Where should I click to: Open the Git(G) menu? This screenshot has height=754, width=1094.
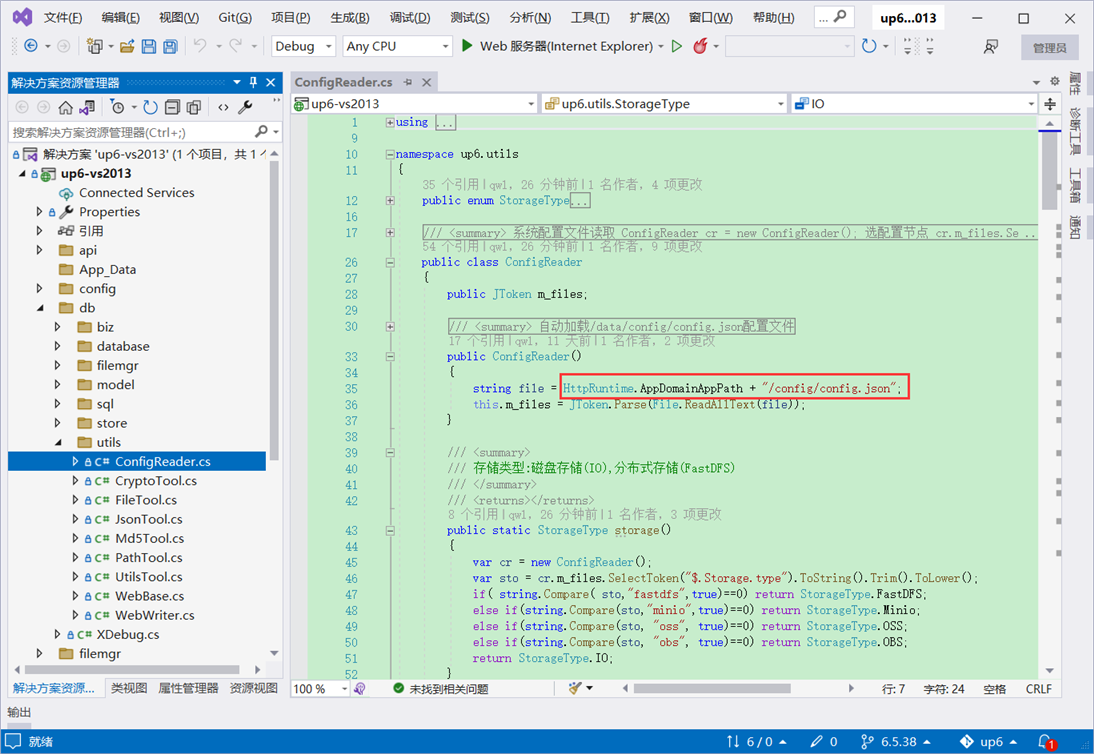pos(235,17)
